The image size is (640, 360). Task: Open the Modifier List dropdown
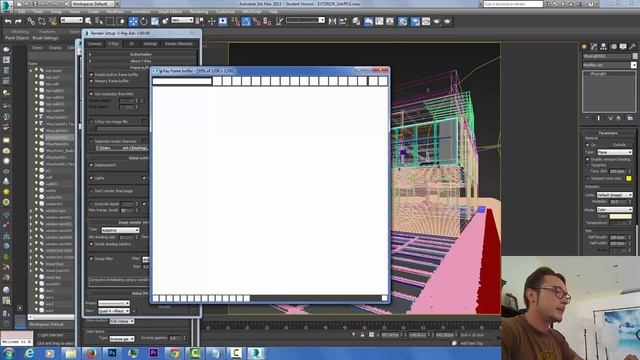point(609,65)
